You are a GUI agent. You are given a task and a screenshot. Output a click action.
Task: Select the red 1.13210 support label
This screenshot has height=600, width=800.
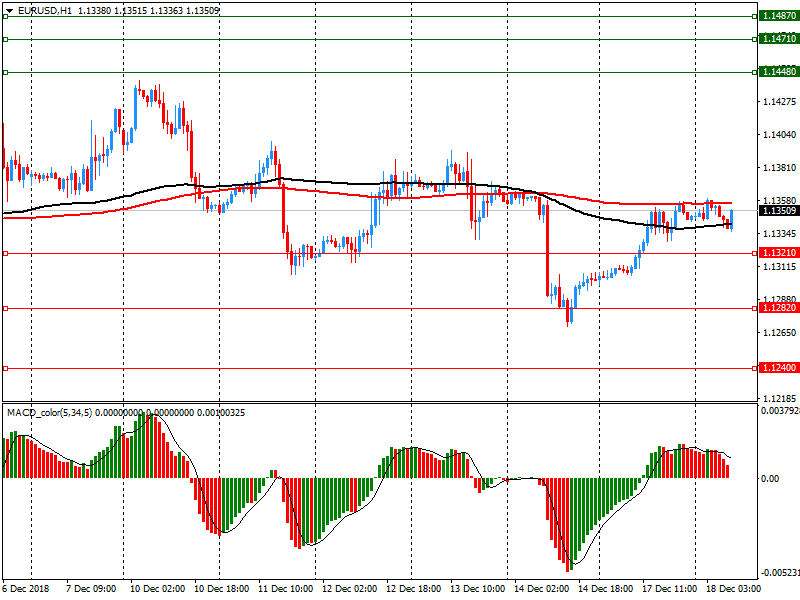tap(777, 253)
